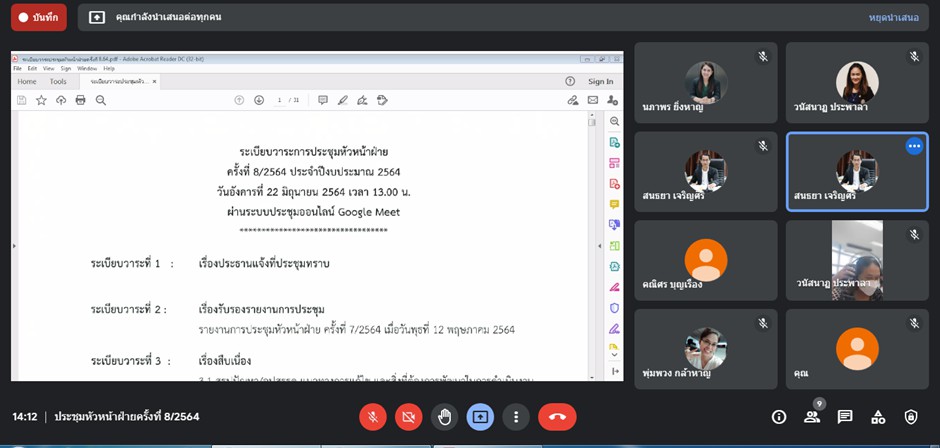
Task: Open the Tools tab in Acrobat
Action: point(58,81)
